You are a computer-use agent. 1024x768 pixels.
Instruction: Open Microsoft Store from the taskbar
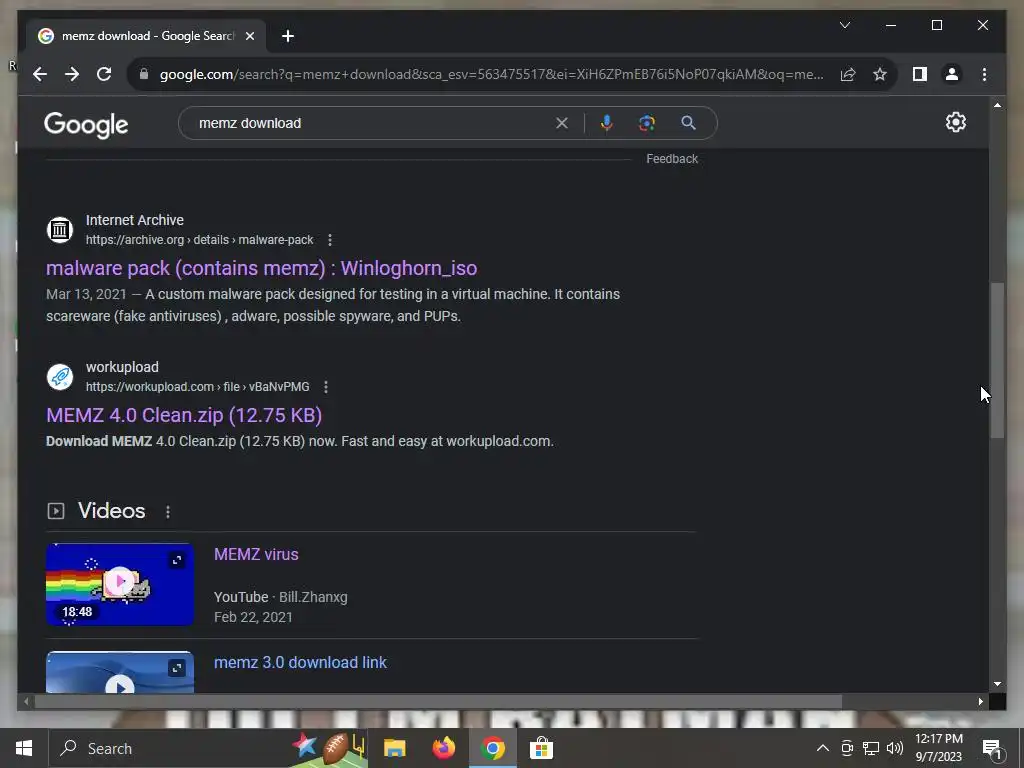coord(541,748)
